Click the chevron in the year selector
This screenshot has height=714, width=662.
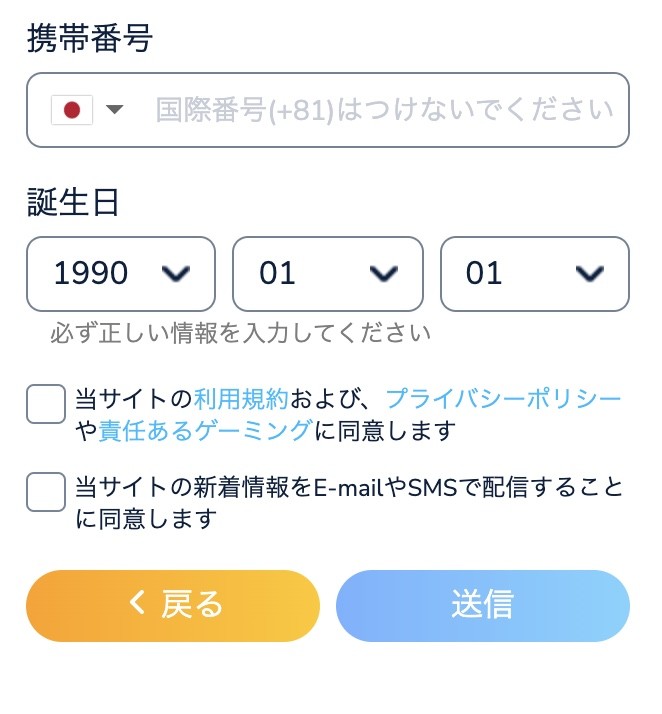176,273
